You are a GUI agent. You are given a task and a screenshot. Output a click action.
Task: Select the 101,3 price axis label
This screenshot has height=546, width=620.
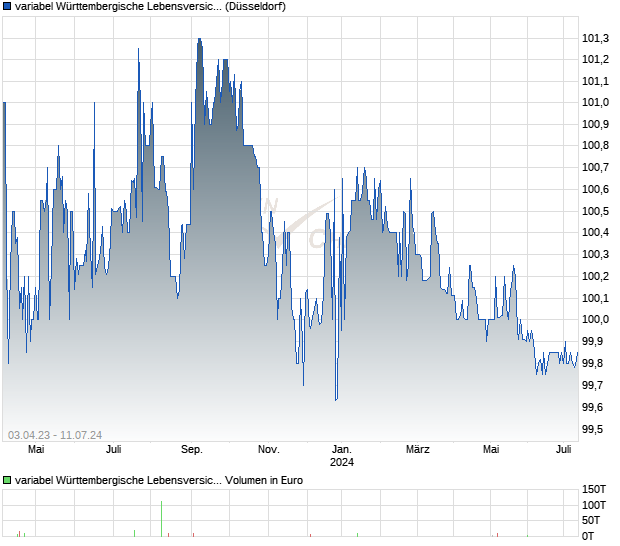pyautogui.click(x=595, y=38)
